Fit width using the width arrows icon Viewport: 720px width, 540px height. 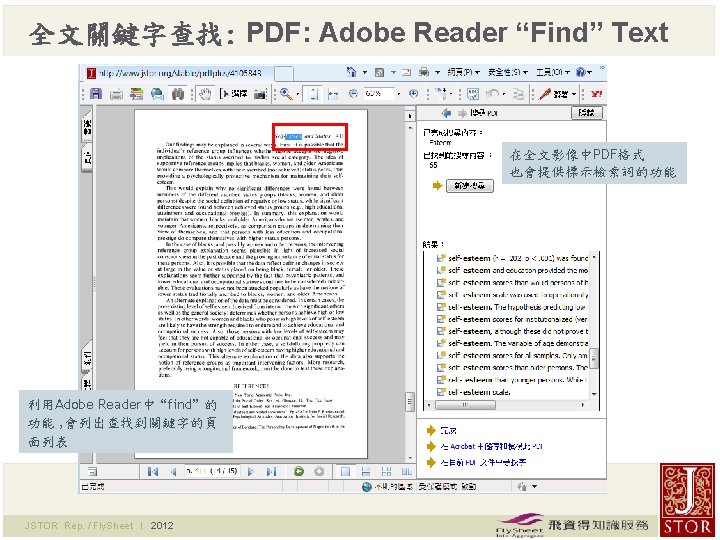333,94
